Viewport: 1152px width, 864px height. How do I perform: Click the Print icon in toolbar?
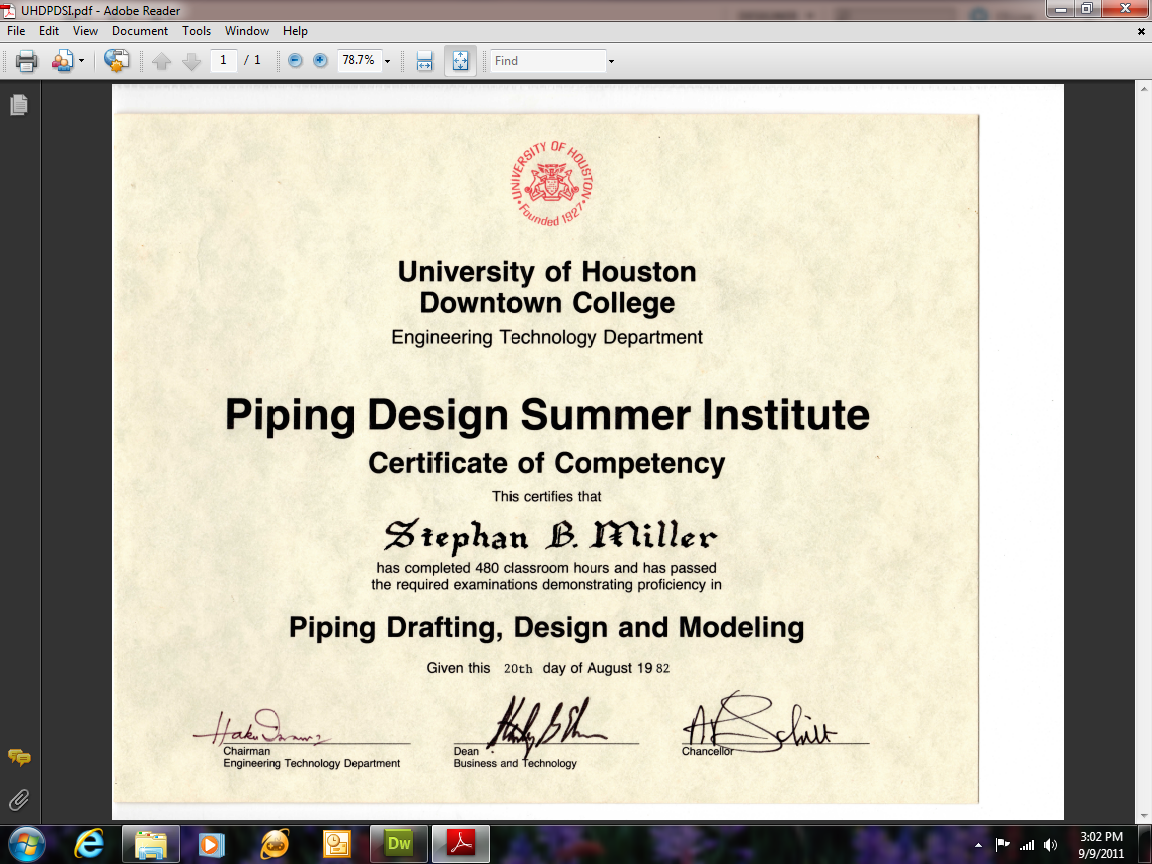click(x=26, y=61)
